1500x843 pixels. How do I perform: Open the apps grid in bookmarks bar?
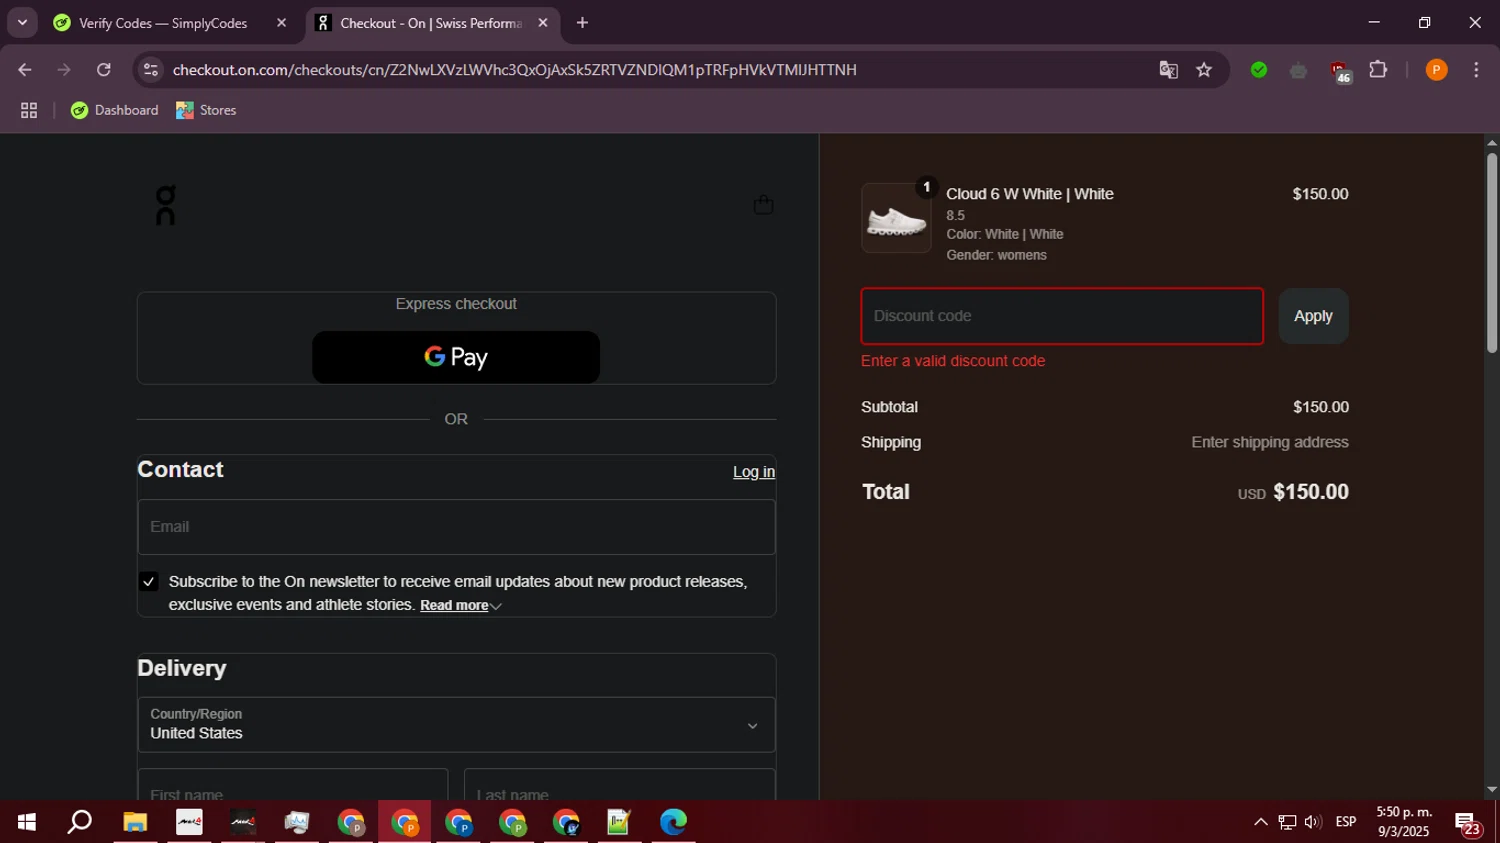pos(29,111)
